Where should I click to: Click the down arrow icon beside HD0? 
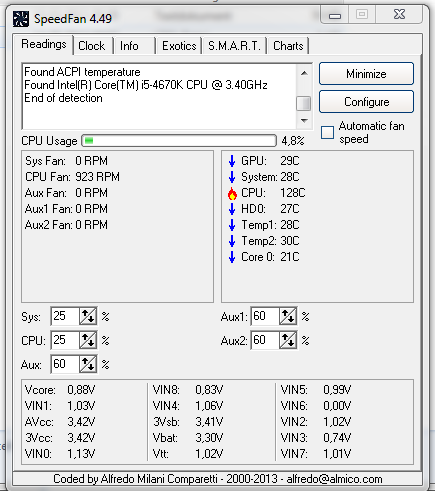point(232,209)
